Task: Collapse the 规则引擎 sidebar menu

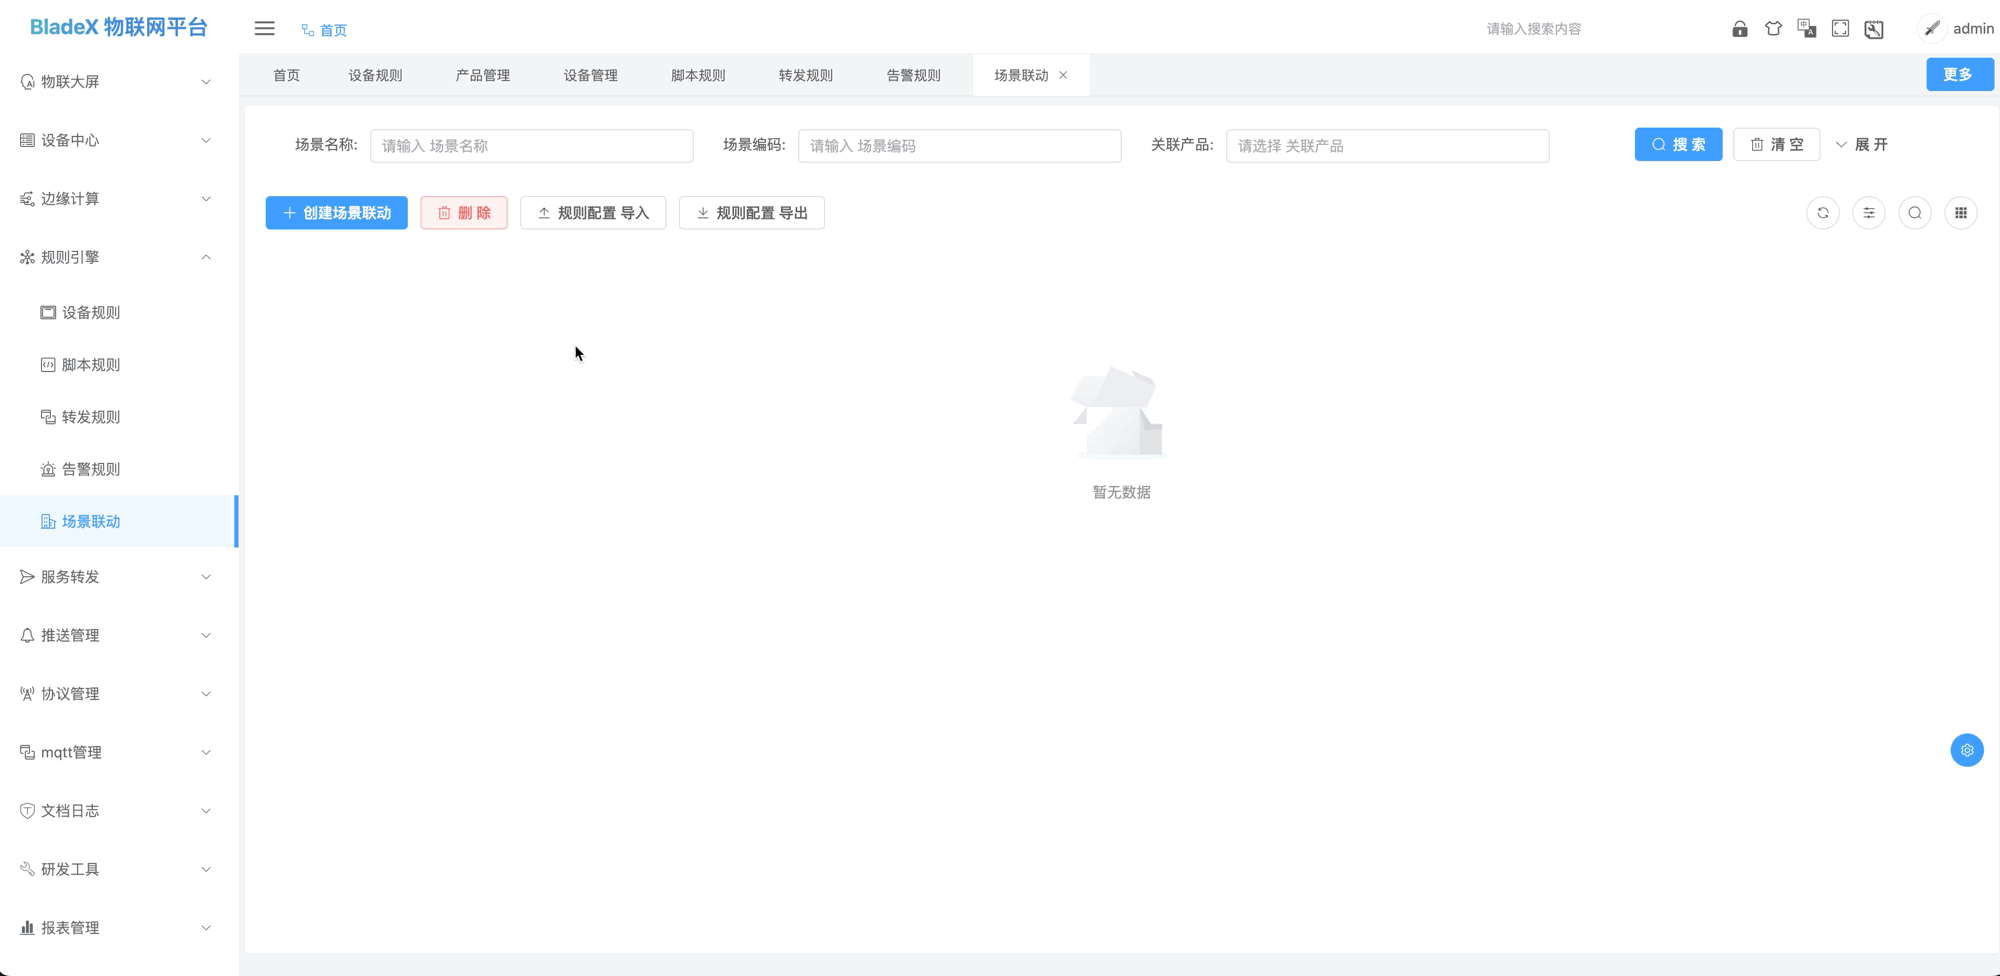Action: [x=117, y=257]
